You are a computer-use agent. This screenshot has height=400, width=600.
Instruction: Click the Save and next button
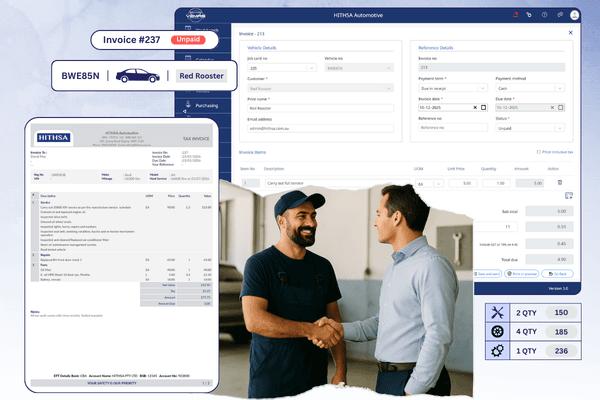tap(488, 274)
